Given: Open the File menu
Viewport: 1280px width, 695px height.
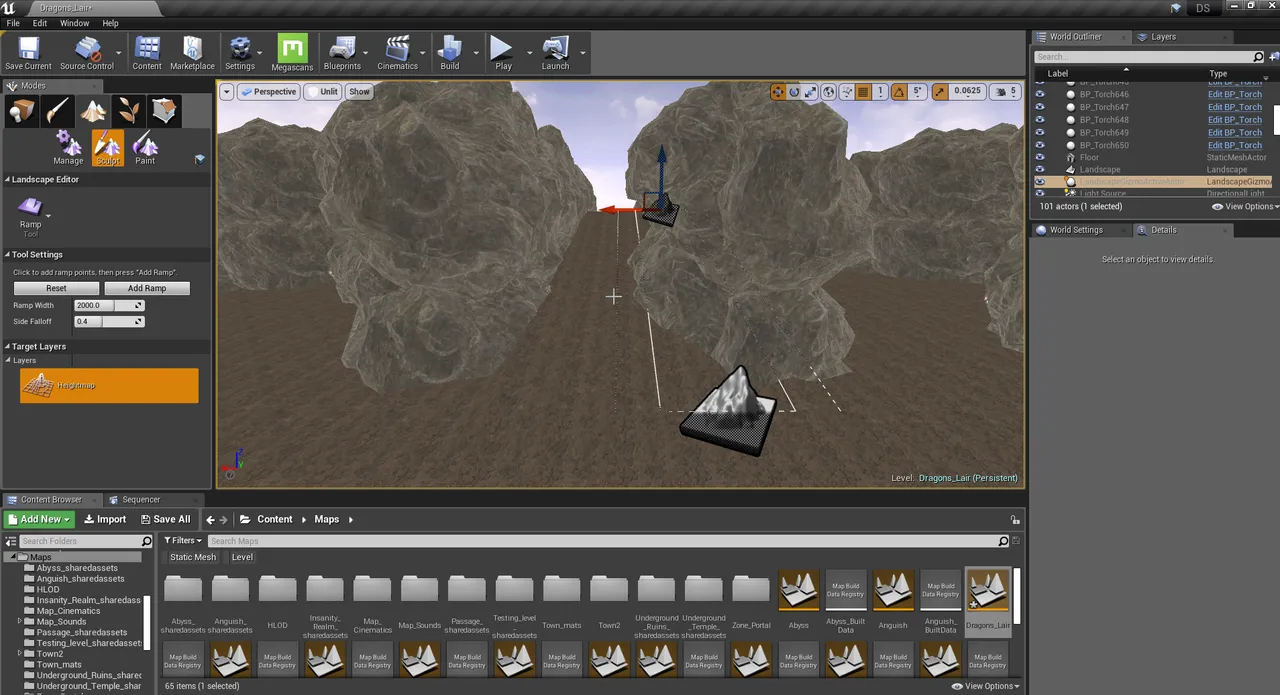Looking at the screenshot, I should click(x=13, y=23).
